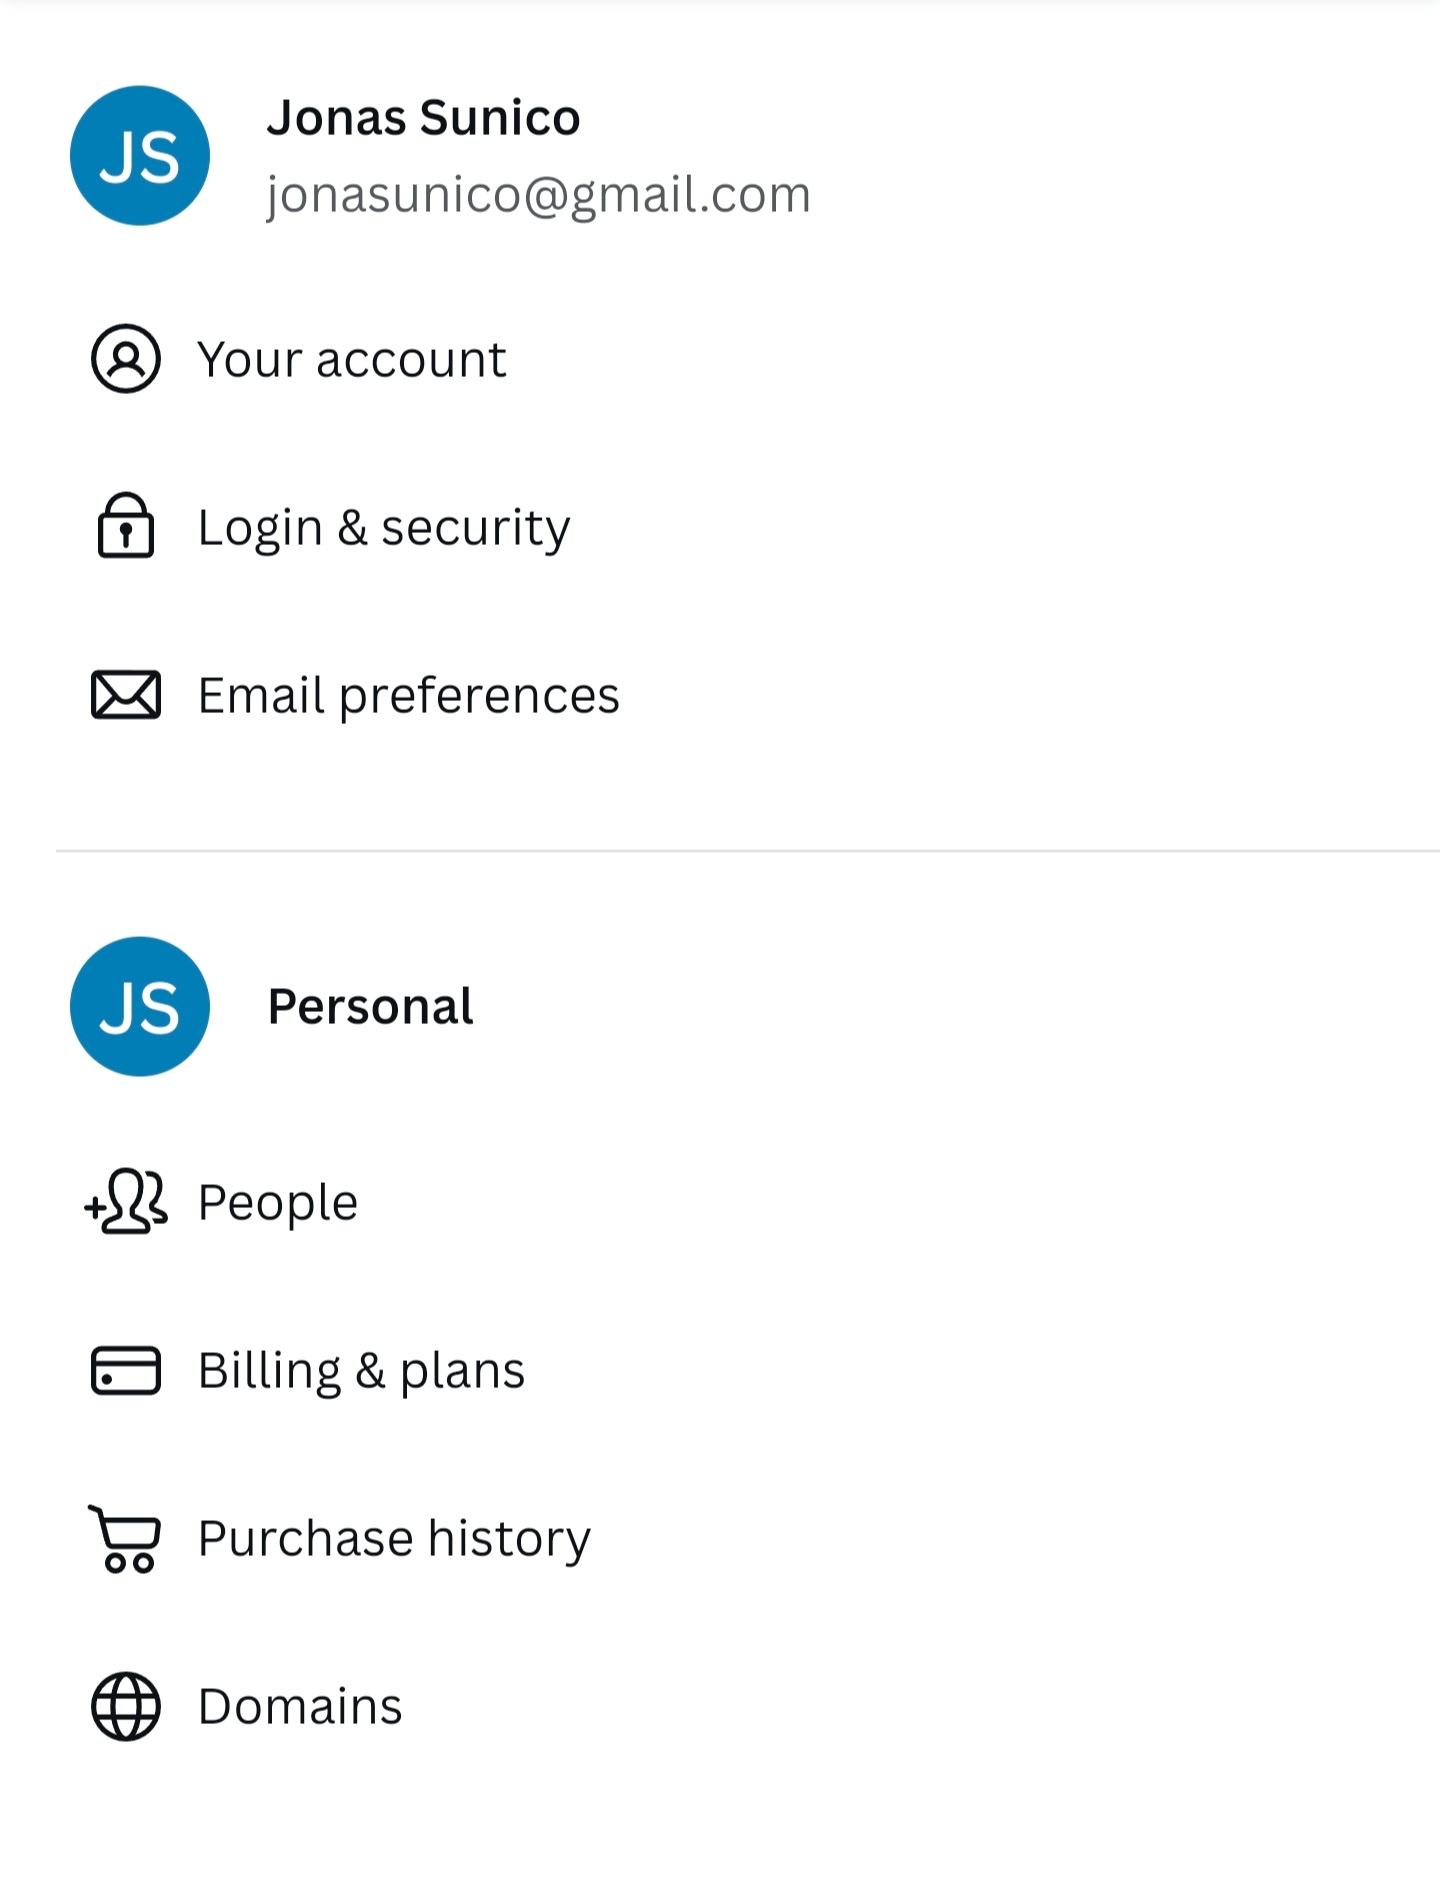This screenshot has width=1440, height=1889.
Task: Click the person icon beside Your account
Action: click(x=125, y=359)
